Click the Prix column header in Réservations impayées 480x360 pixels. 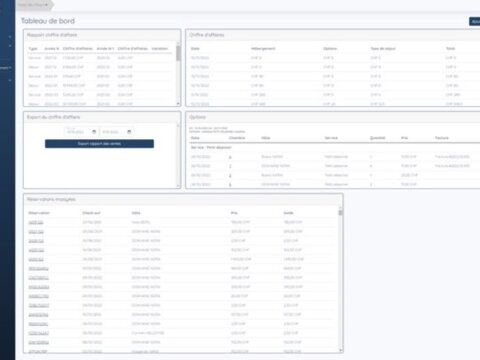pos(234,213)
